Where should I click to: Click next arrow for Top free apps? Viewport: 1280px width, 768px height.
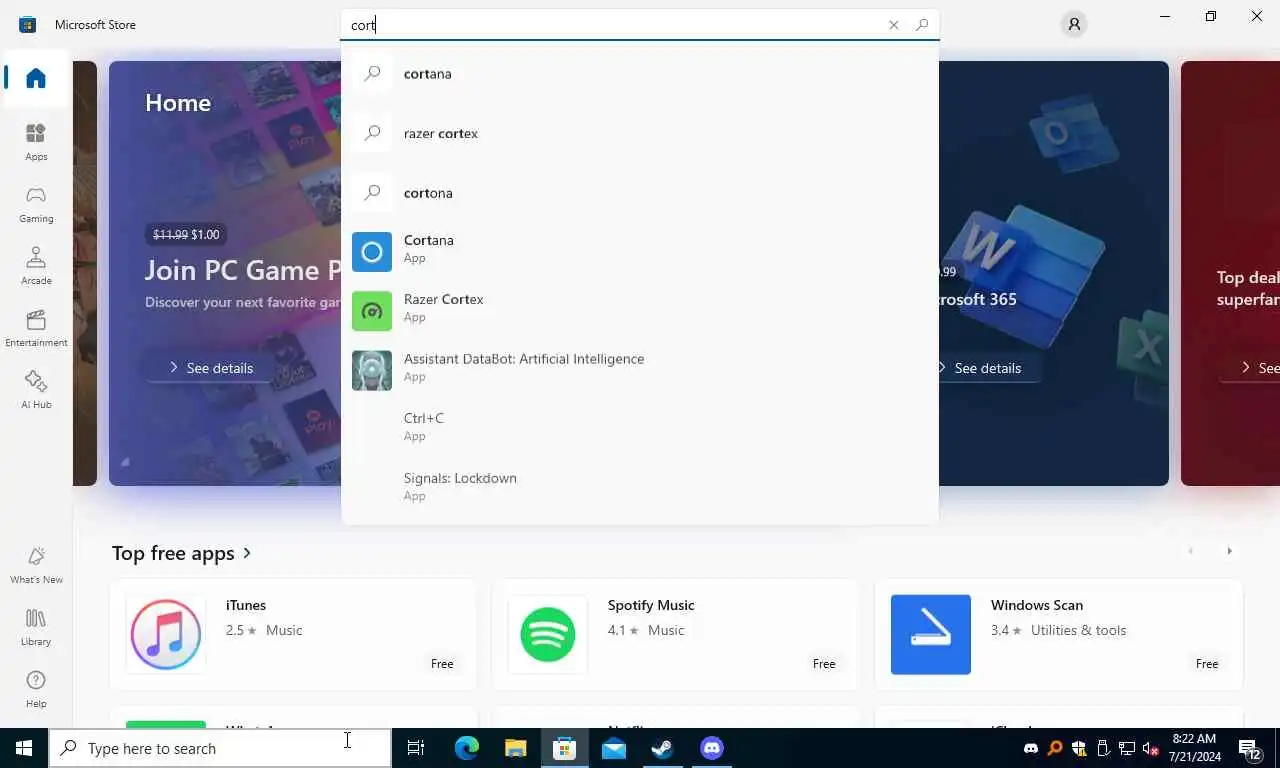(1229, 551)
